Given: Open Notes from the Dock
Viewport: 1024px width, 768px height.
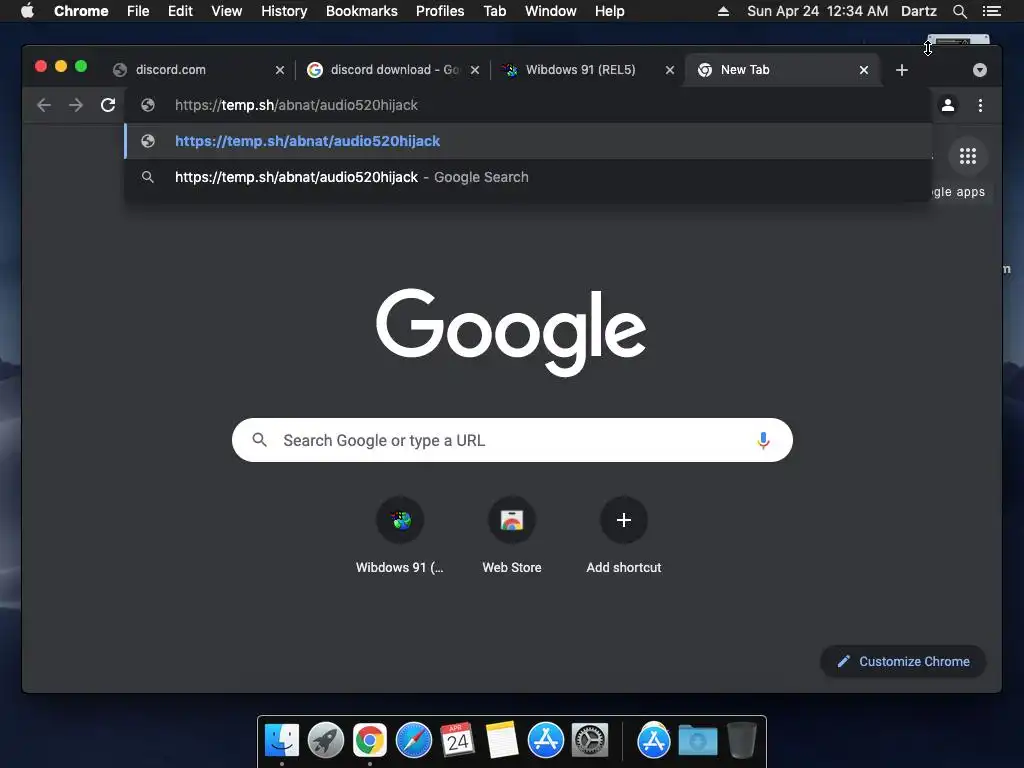Looking at the screenshot, I should click(502, 741).
